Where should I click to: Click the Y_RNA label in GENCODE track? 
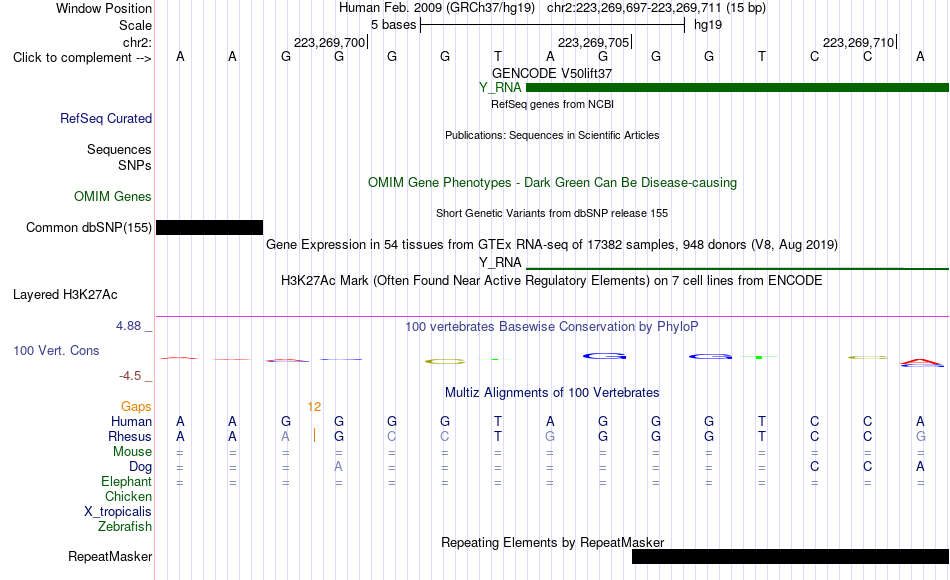click(x=500, y=88)
